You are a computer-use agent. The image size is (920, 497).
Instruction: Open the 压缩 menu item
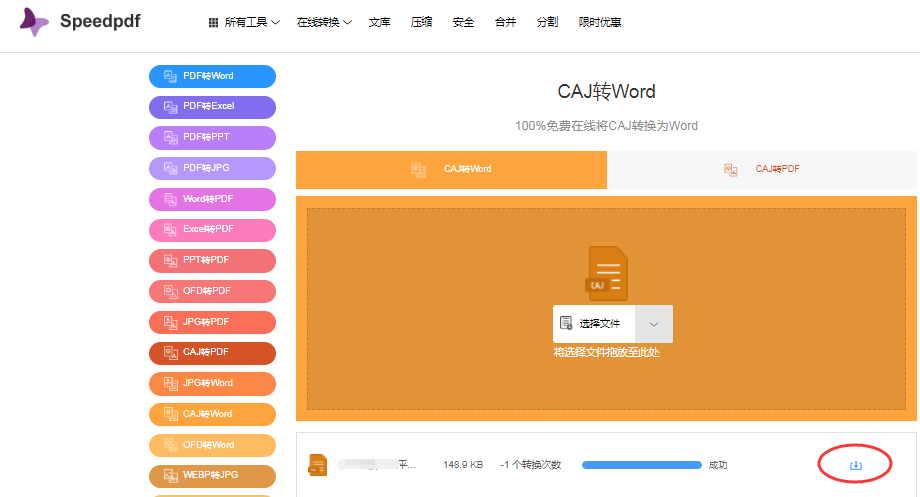point(421,22)
